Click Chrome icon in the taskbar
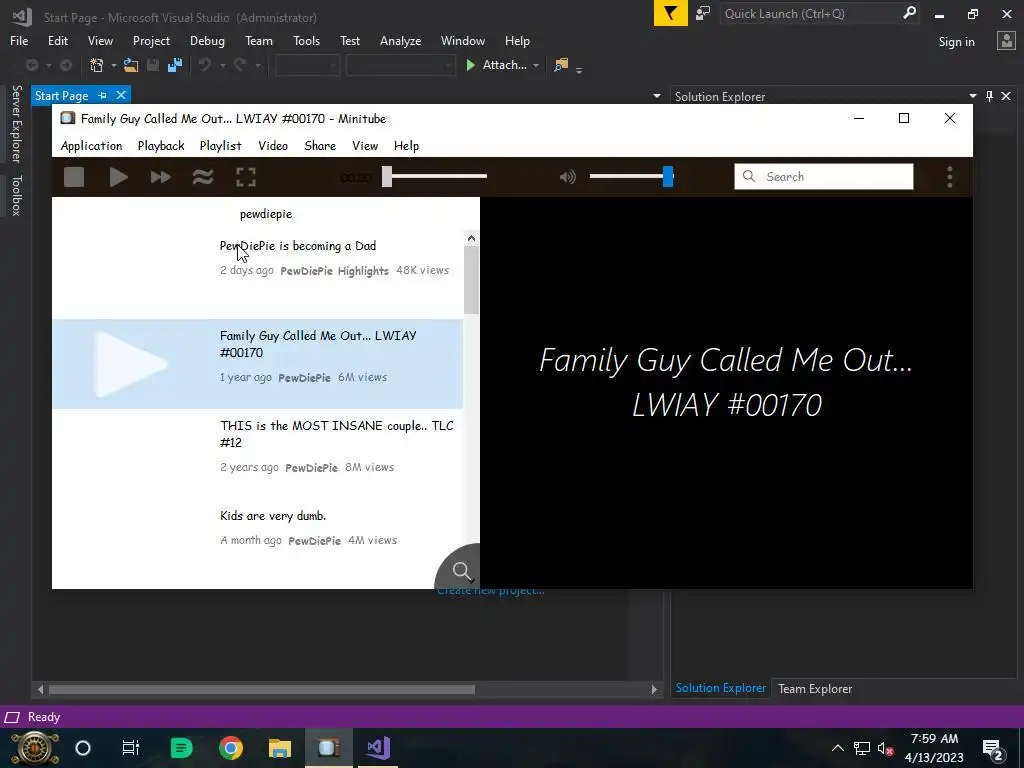This screenshot has height=768, width=1024. coord(231,748)
